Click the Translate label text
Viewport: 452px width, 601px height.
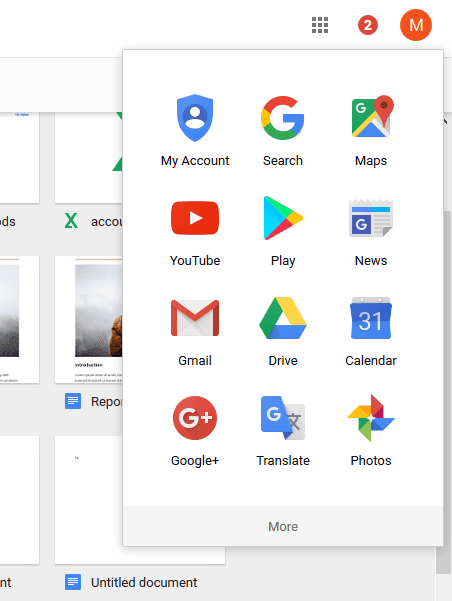tap(283, 460)
